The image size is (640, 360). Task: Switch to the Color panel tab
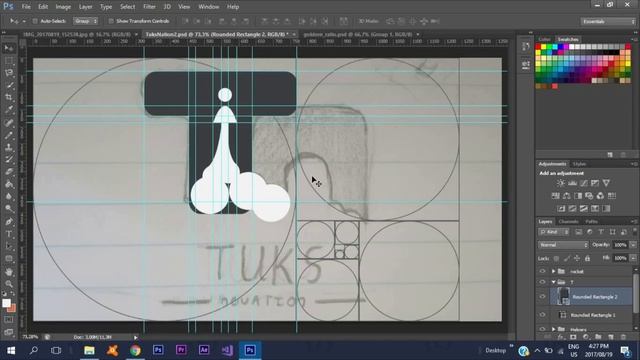(544, 39)
